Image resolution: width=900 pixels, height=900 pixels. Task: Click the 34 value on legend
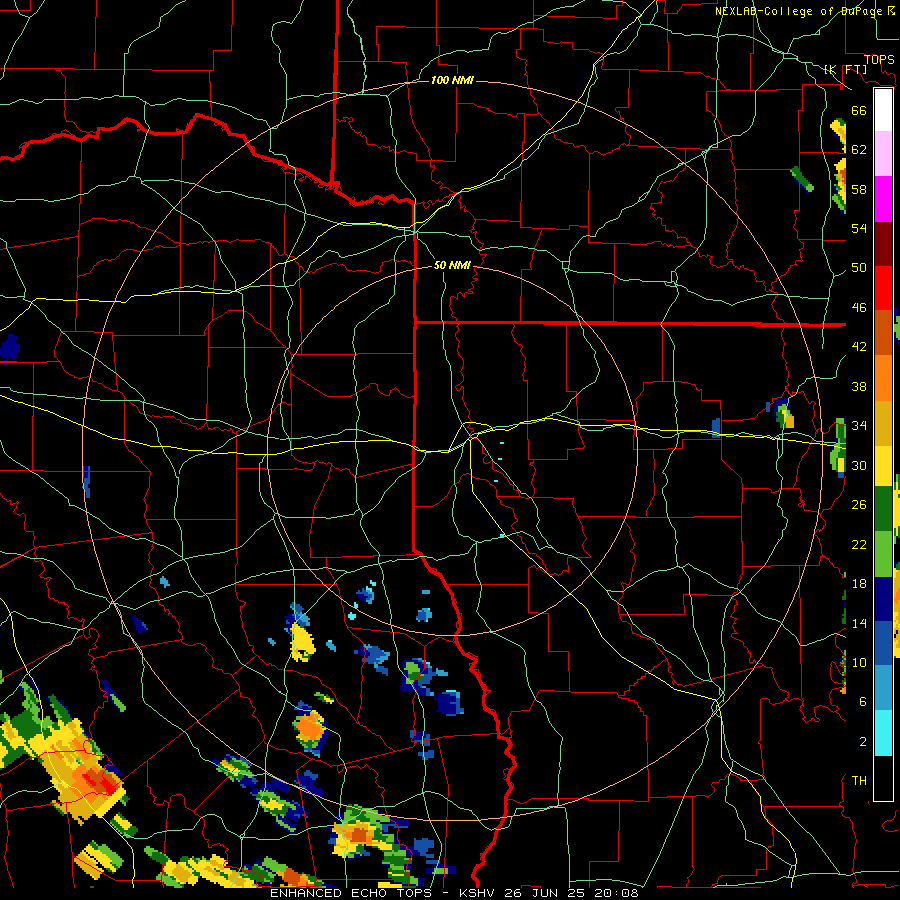859,426
